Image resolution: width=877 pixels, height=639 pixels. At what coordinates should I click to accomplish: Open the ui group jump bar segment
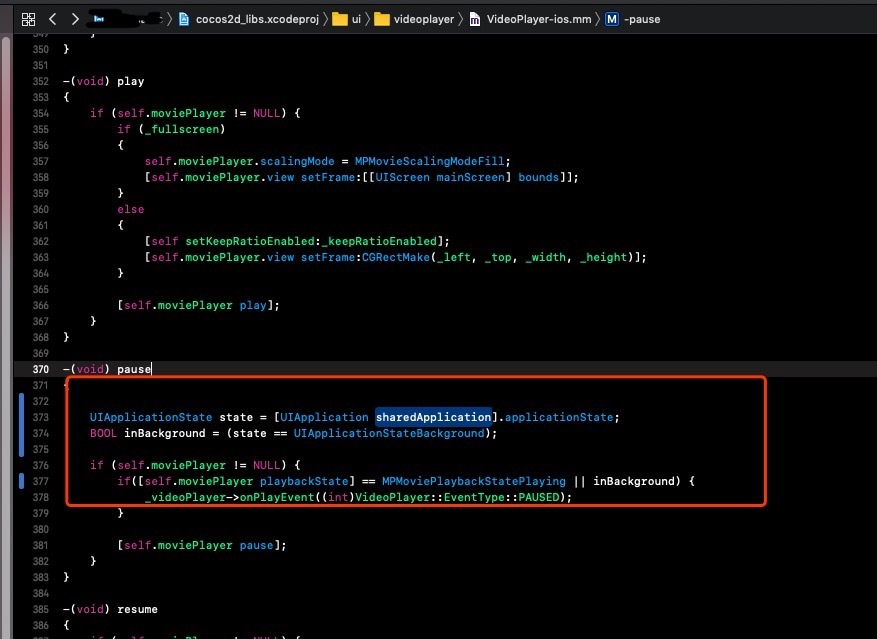356,20
